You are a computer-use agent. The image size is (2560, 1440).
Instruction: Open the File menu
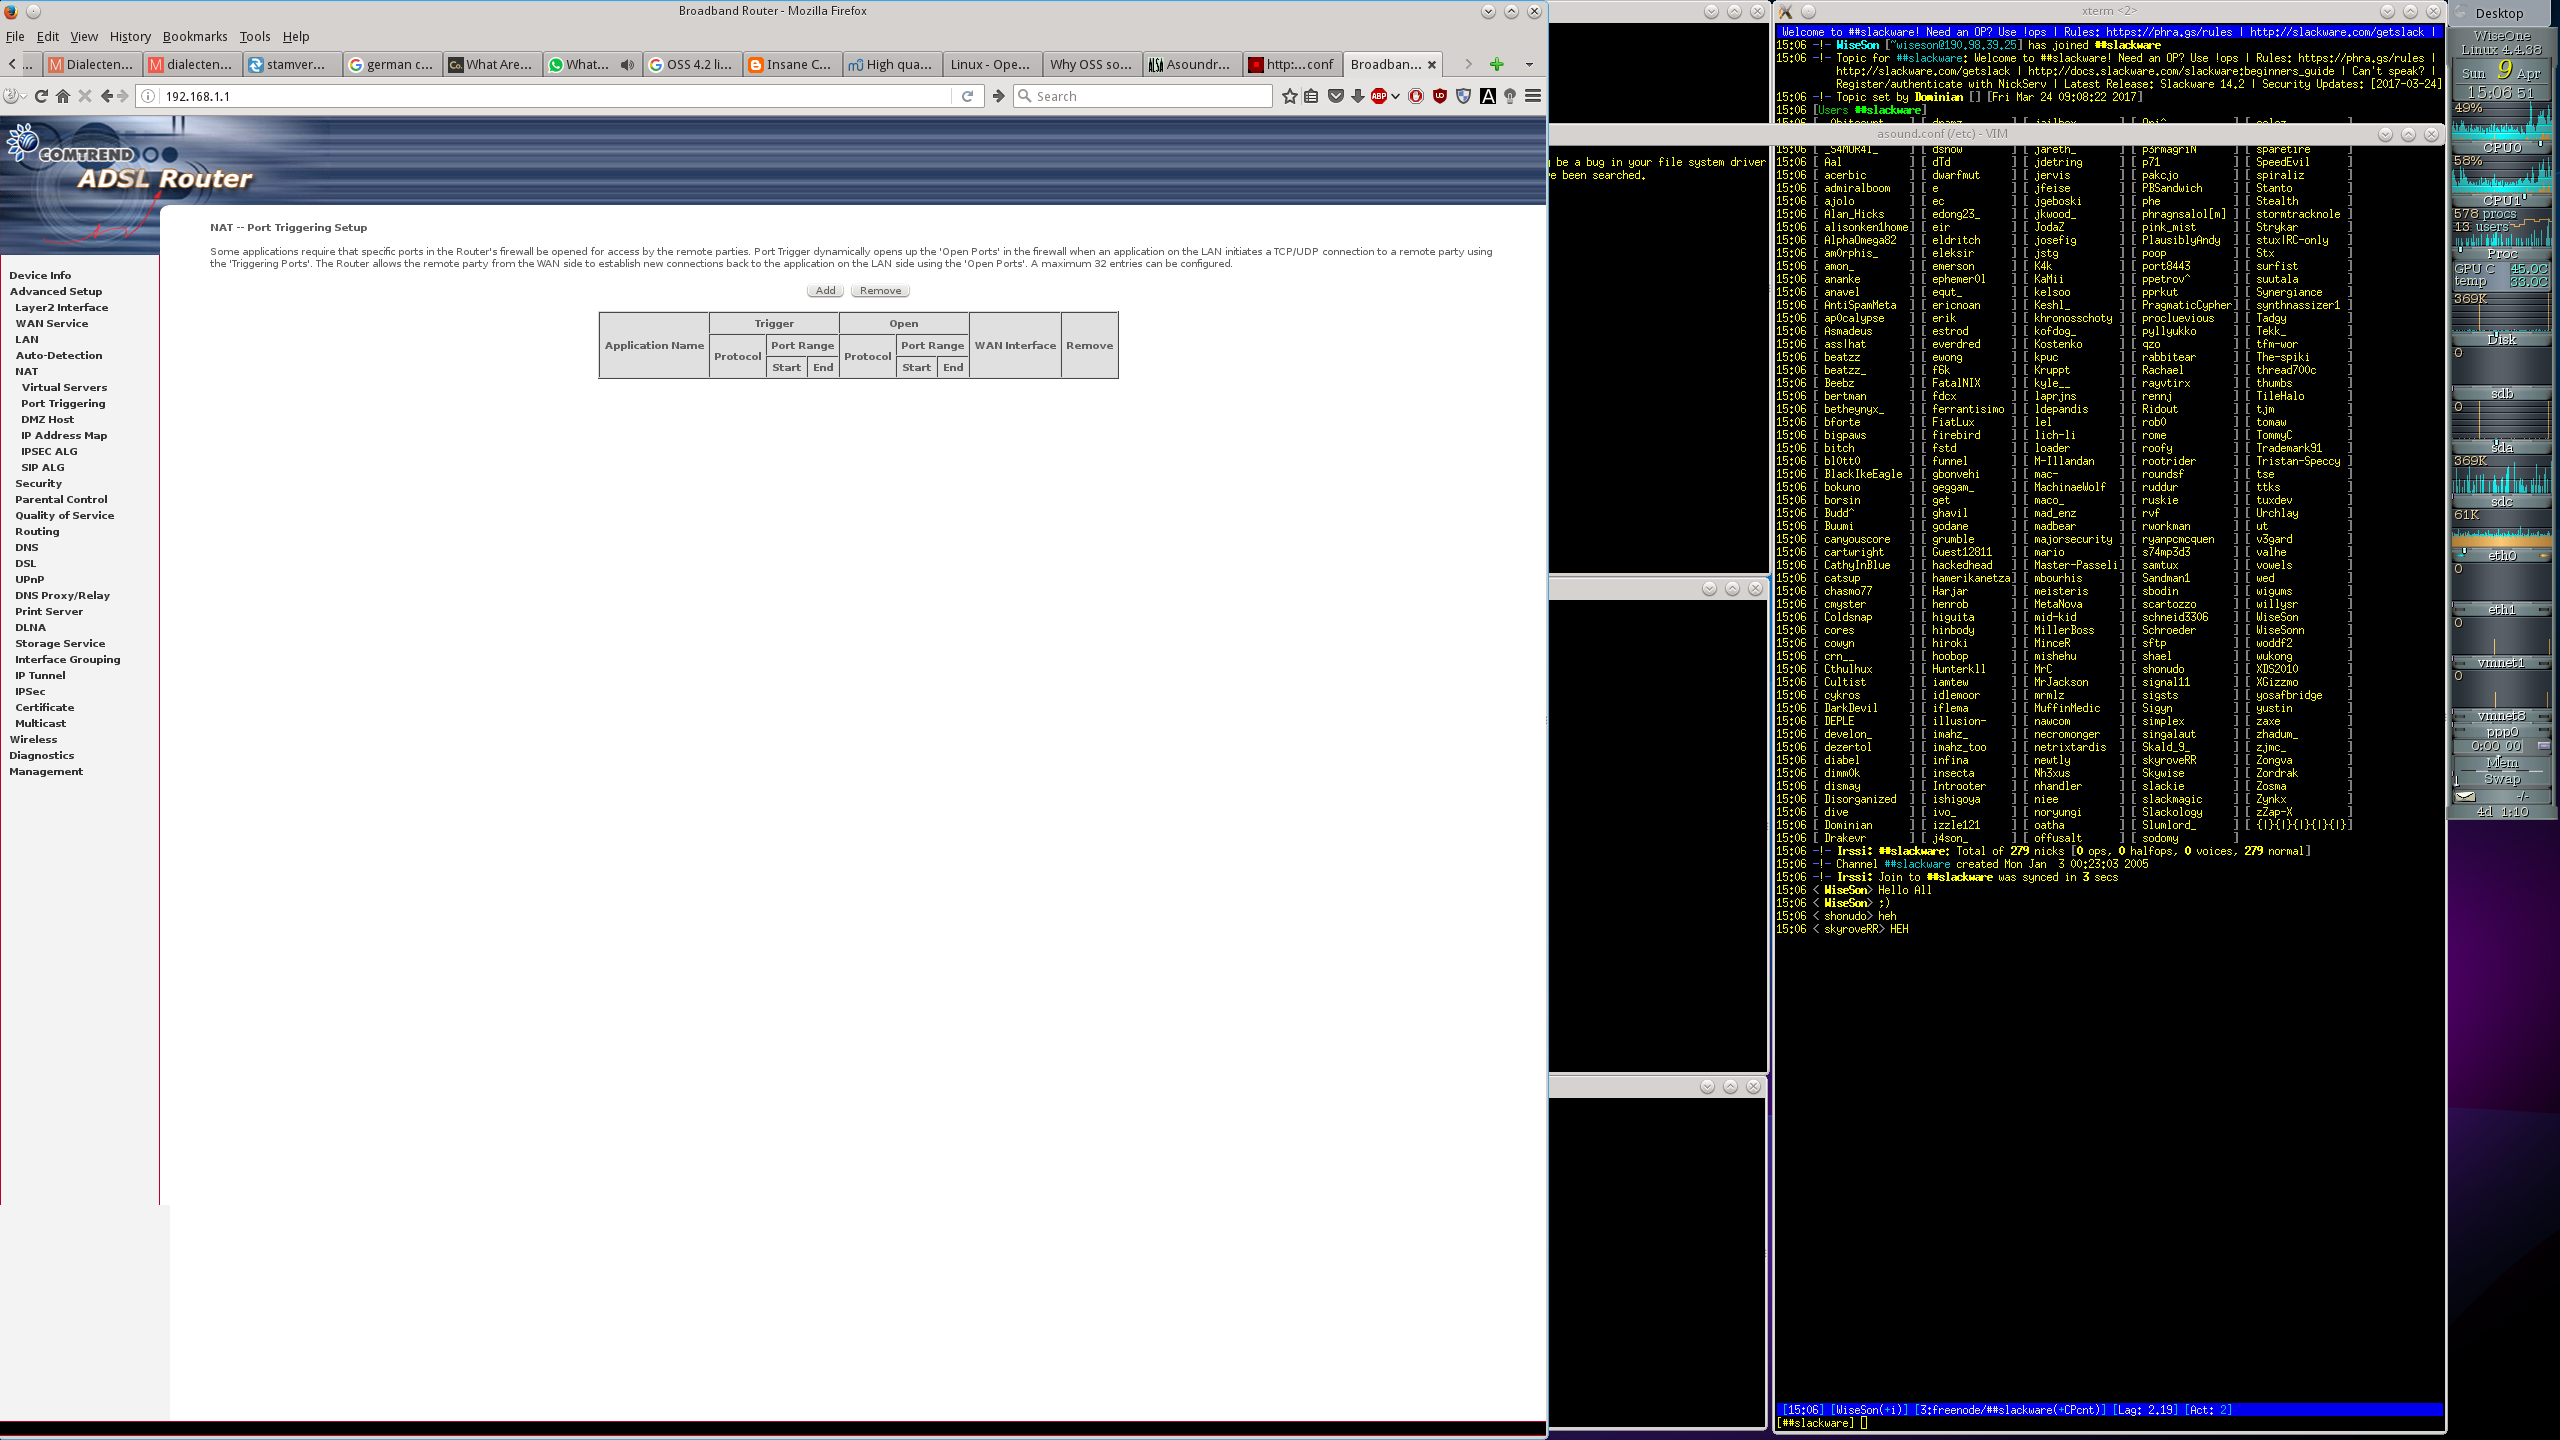click(15, 36)
